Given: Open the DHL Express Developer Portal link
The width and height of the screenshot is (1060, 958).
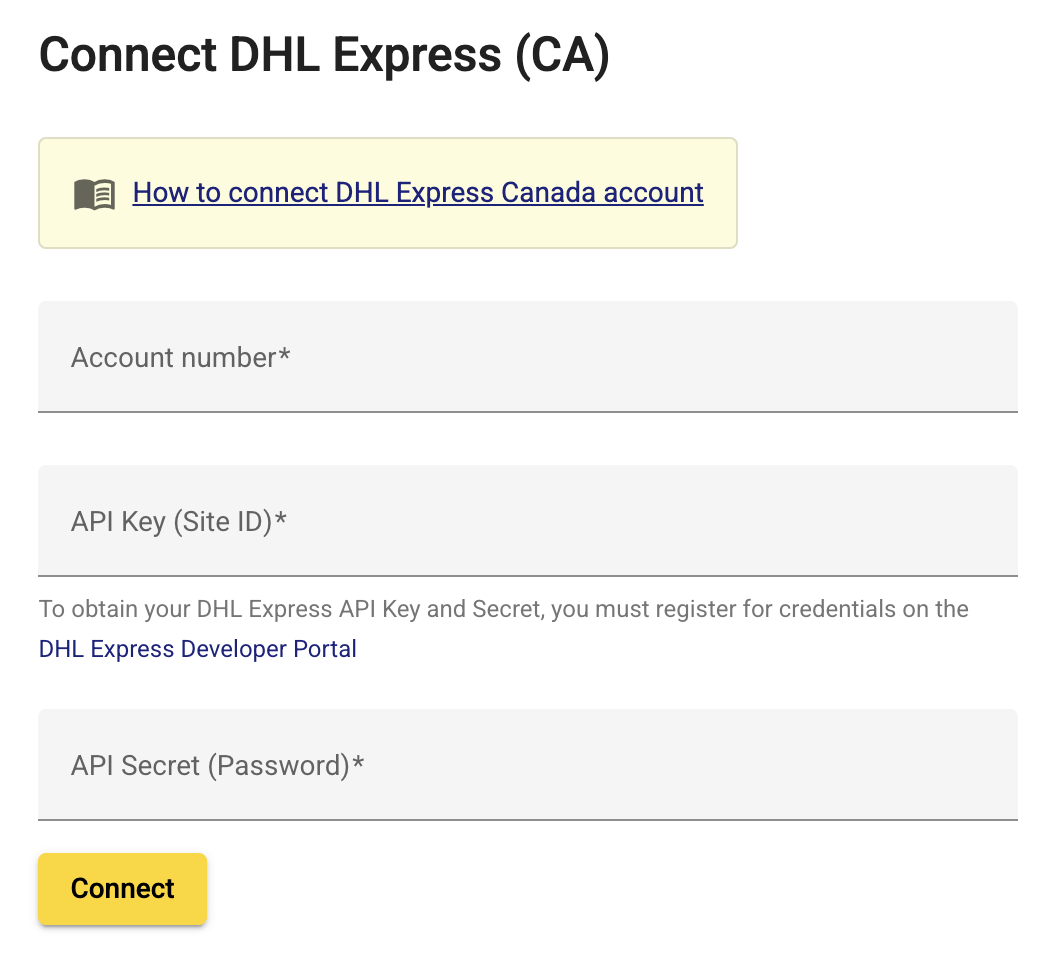Looking at the screenshot, I should coord(197,649).
